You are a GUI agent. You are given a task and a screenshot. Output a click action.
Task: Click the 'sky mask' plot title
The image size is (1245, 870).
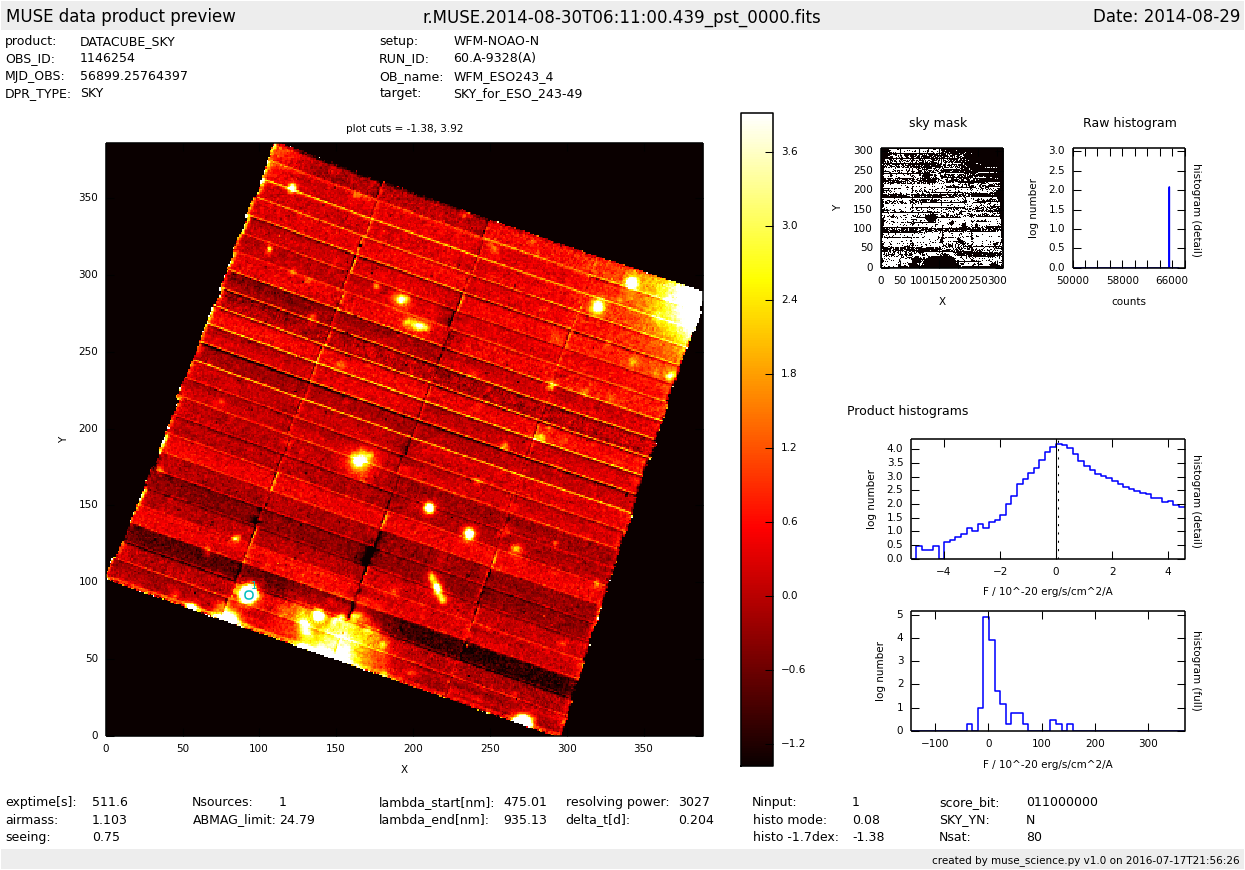coord(938,123)
